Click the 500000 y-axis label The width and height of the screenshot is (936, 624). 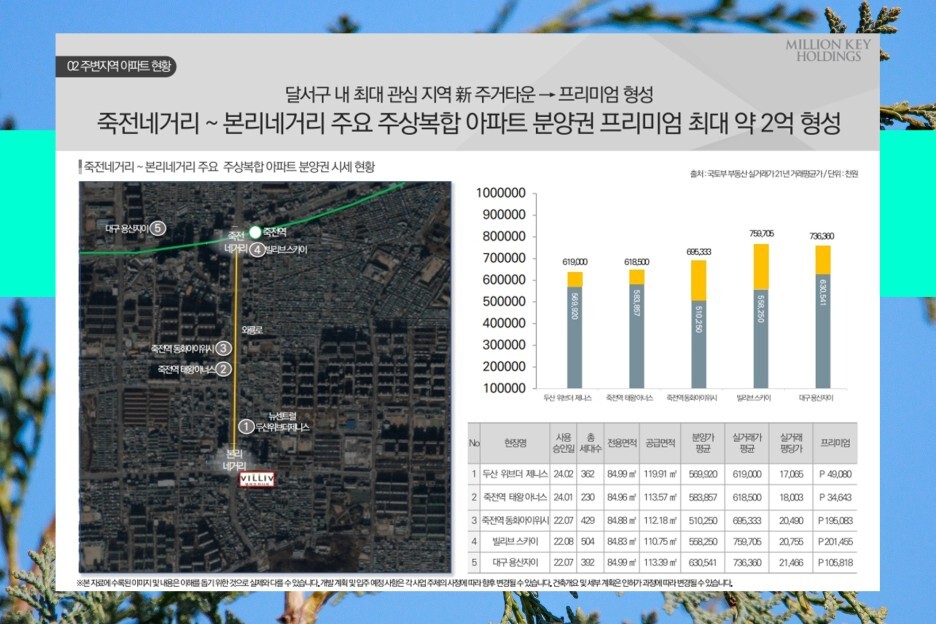coord(504,302)
